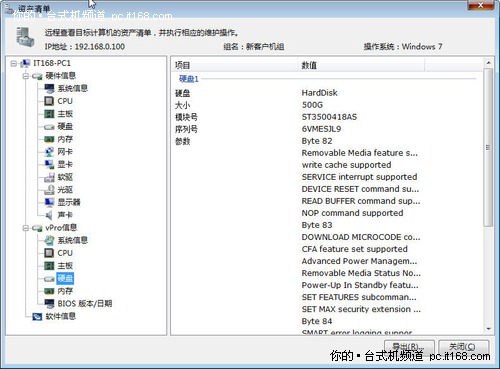500x369 pixels.
Task: Open CPU label under 硬件信息
Action: 65,101
